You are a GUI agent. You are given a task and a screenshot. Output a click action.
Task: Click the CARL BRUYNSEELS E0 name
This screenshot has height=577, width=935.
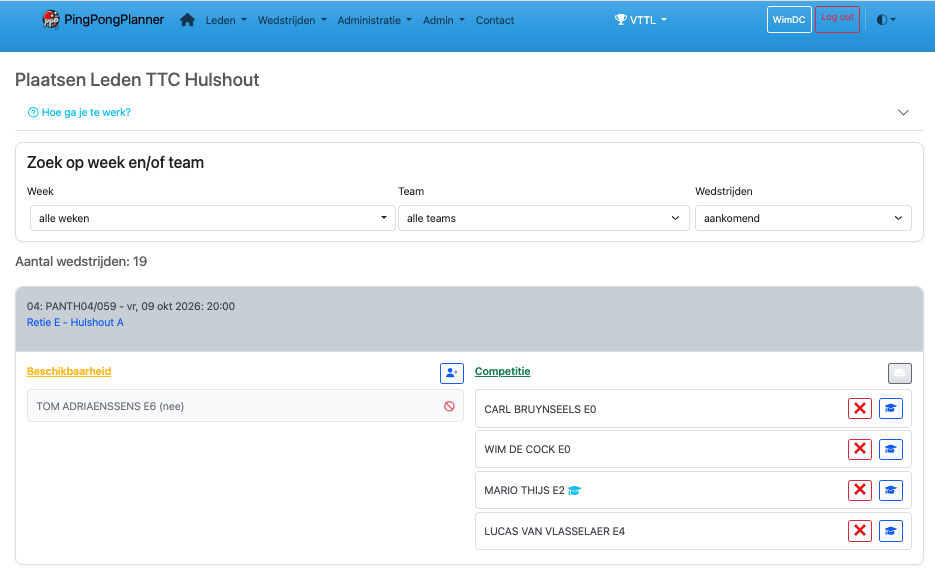540,410
